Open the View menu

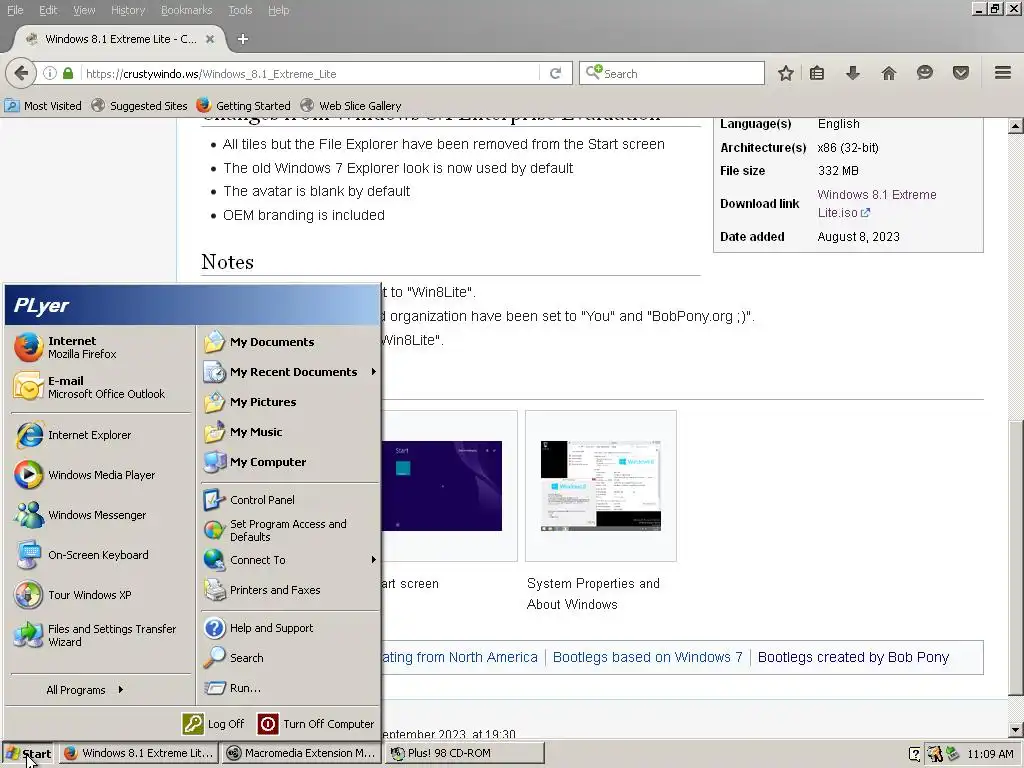point(84,10)
